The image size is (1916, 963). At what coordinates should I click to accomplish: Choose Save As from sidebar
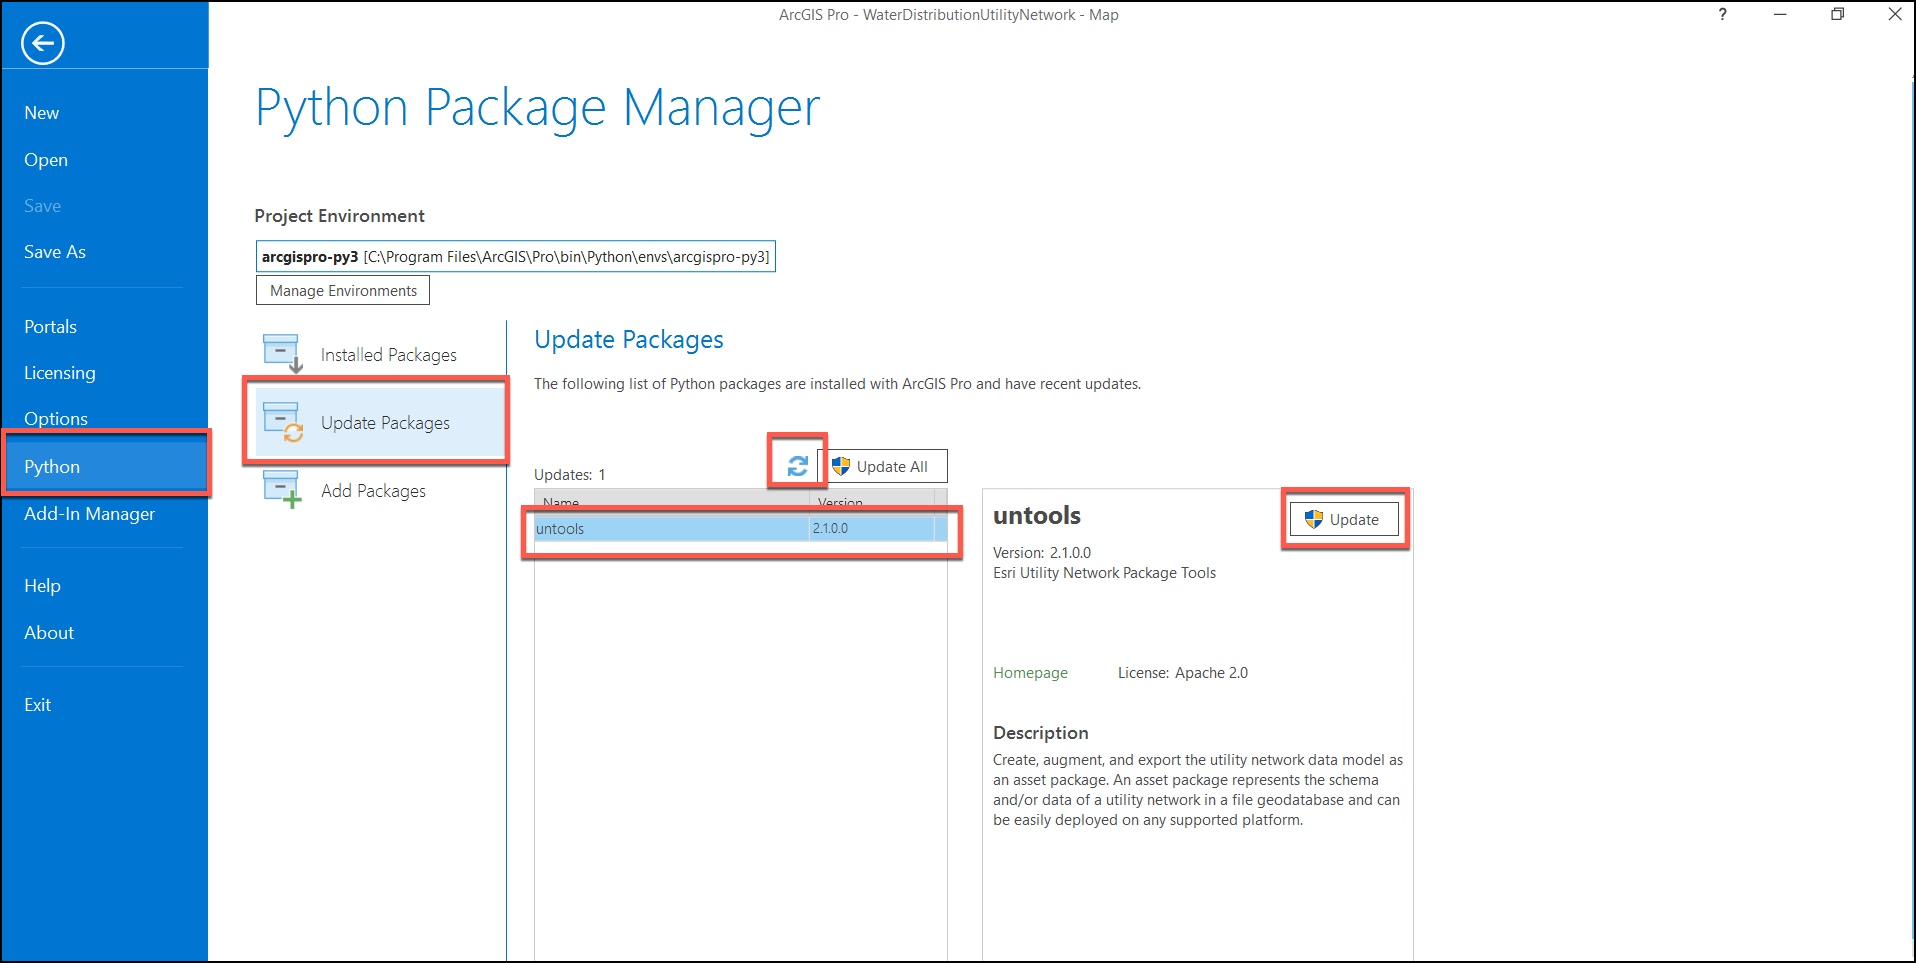click(55, 252)
